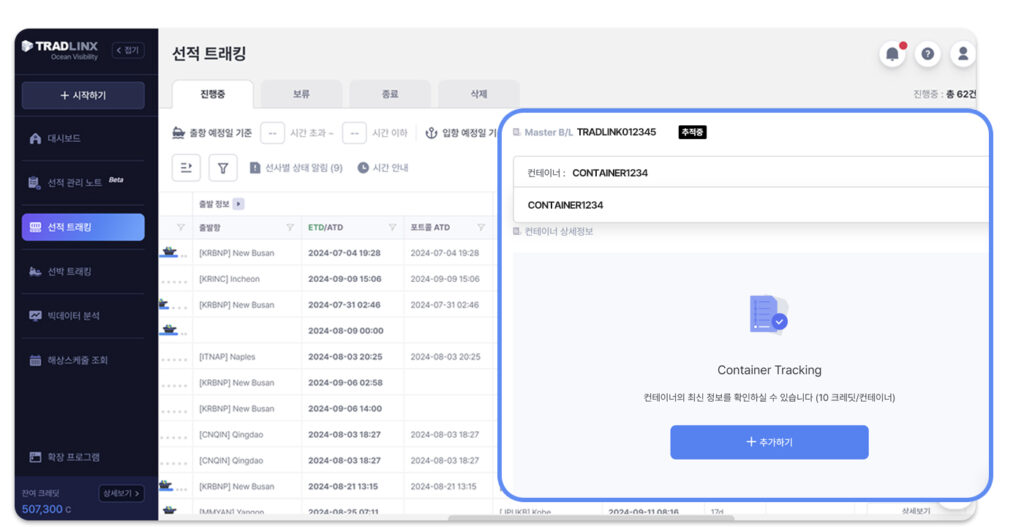Image resolution: width=1024 pixels, height=527 pixels.
Task: Click Master B/L number TRADLINK012345
Action: tap(616, 132)
